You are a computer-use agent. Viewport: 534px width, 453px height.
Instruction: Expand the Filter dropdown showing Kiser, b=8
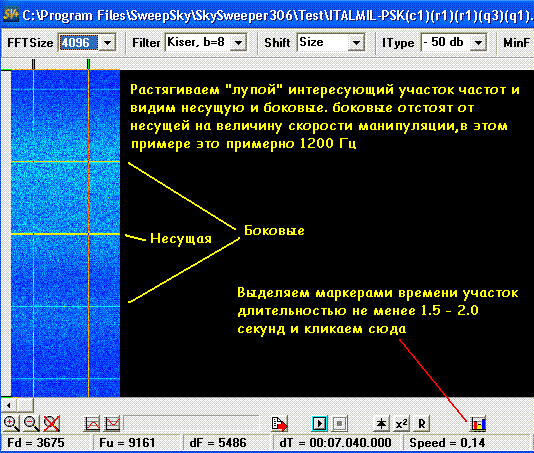click(239, 43)
